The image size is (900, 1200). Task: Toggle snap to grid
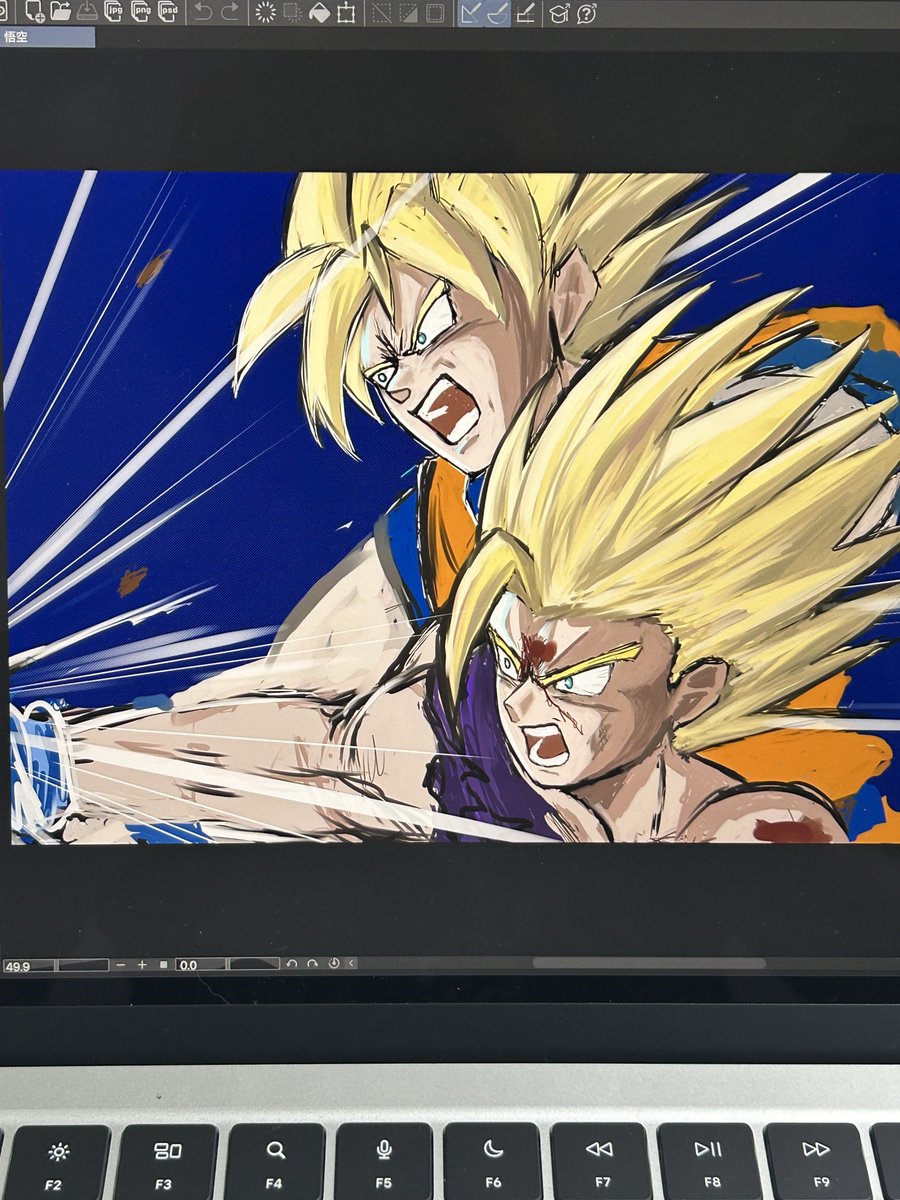tap(525, 12)
